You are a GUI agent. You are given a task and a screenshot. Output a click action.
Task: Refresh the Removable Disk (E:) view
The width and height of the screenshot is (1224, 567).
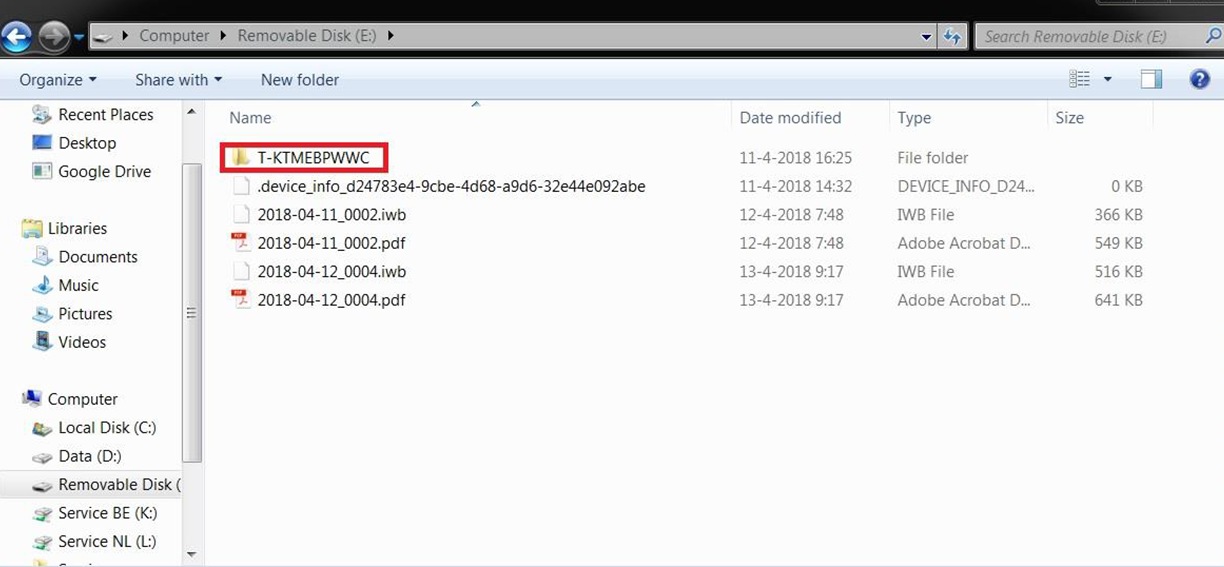click(952, 37)
